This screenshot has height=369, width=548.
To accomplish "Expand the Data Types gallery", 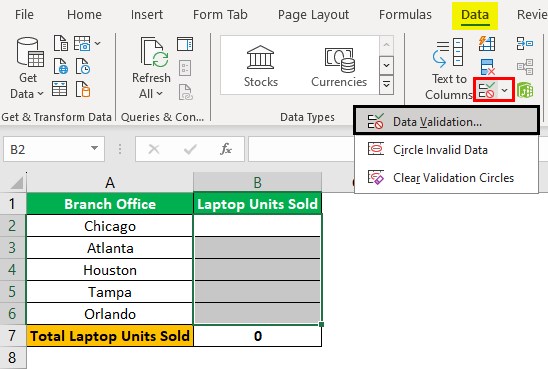I will (x=387, y=85).
